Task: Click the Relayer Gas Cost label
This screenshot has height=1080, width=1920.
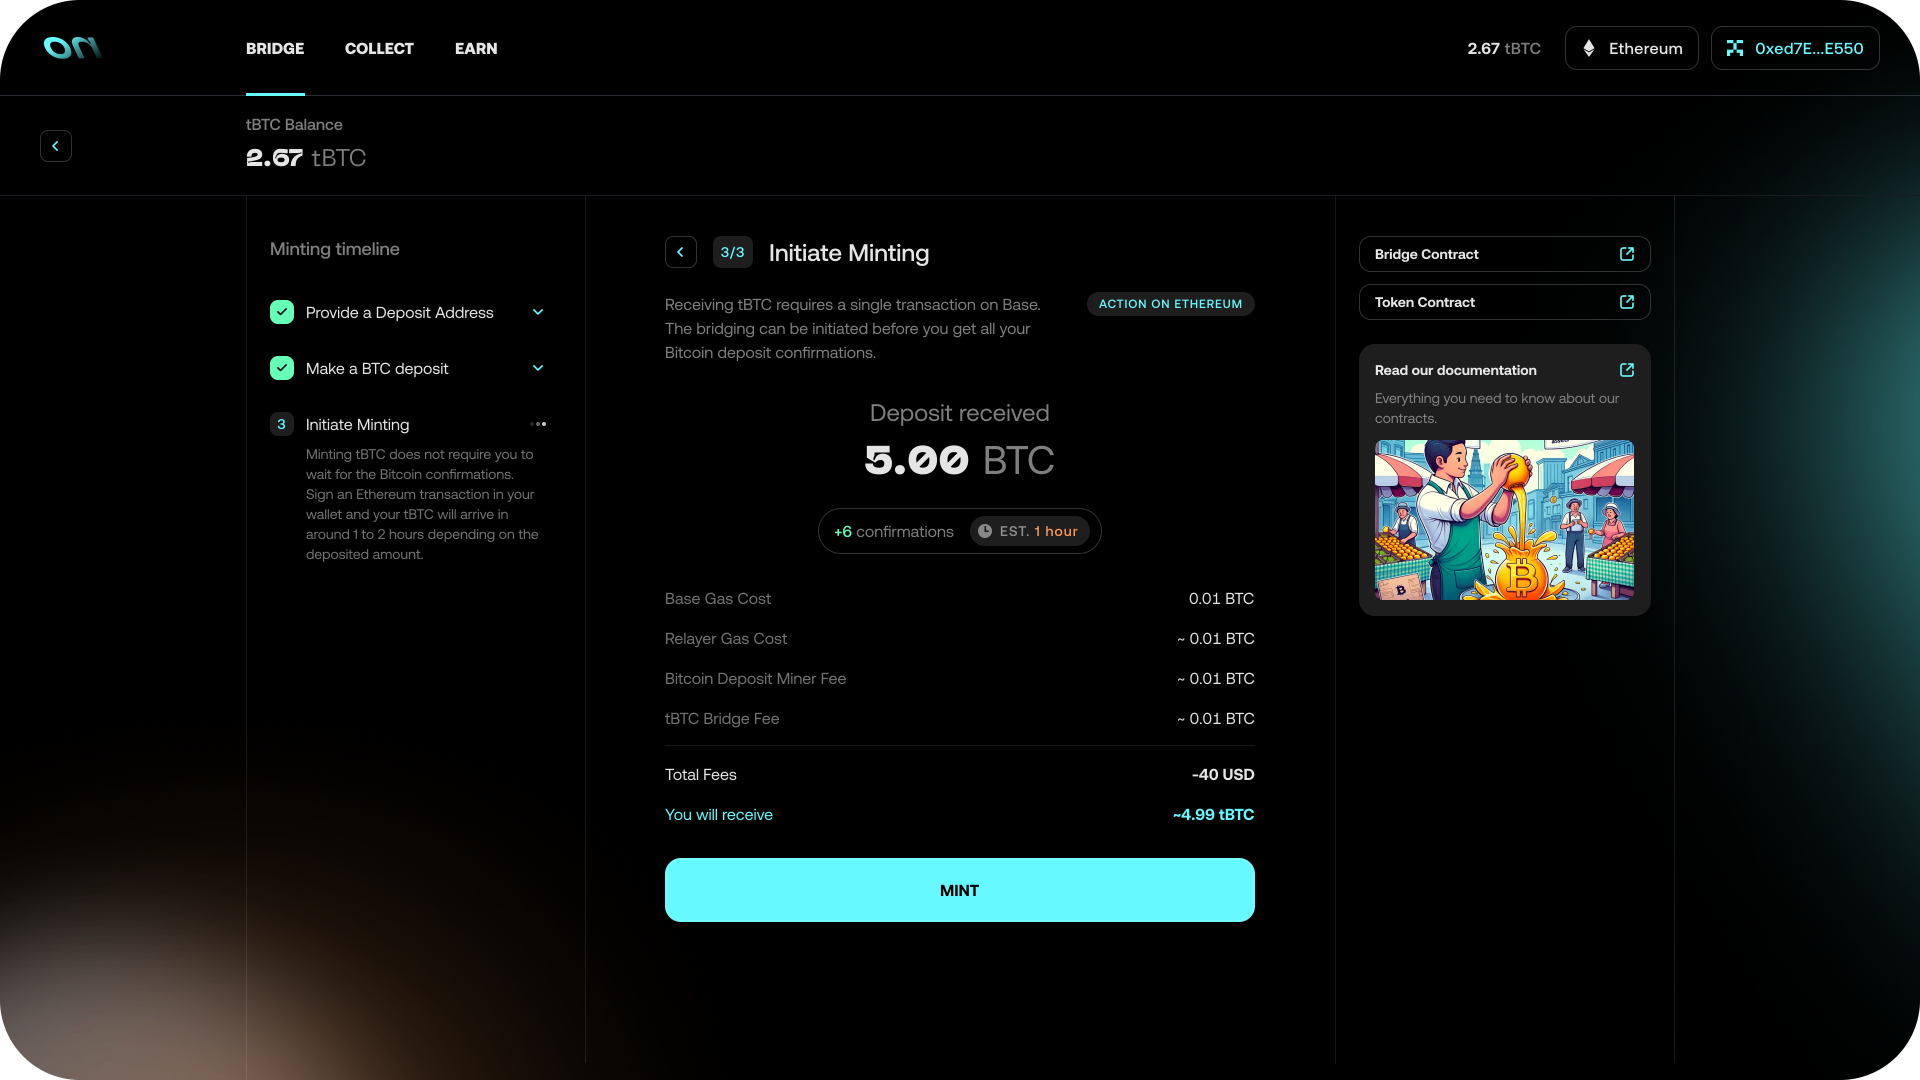Action: click(x=726, y=638)
